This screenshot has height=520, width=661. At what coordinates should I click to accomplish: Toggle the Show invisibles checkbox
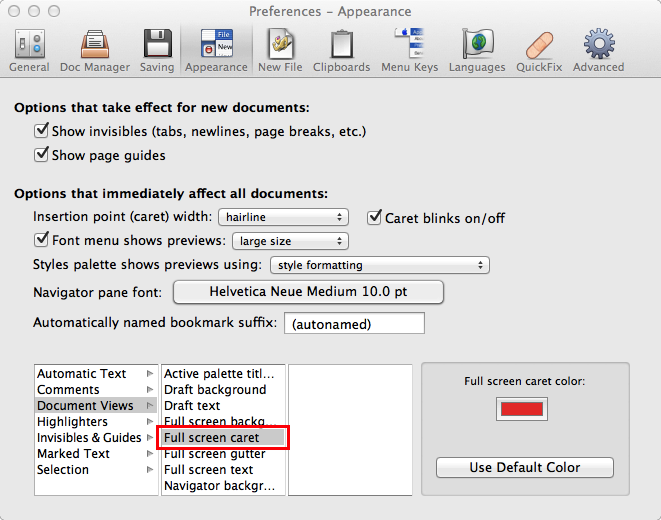click(x=42, y=131)
